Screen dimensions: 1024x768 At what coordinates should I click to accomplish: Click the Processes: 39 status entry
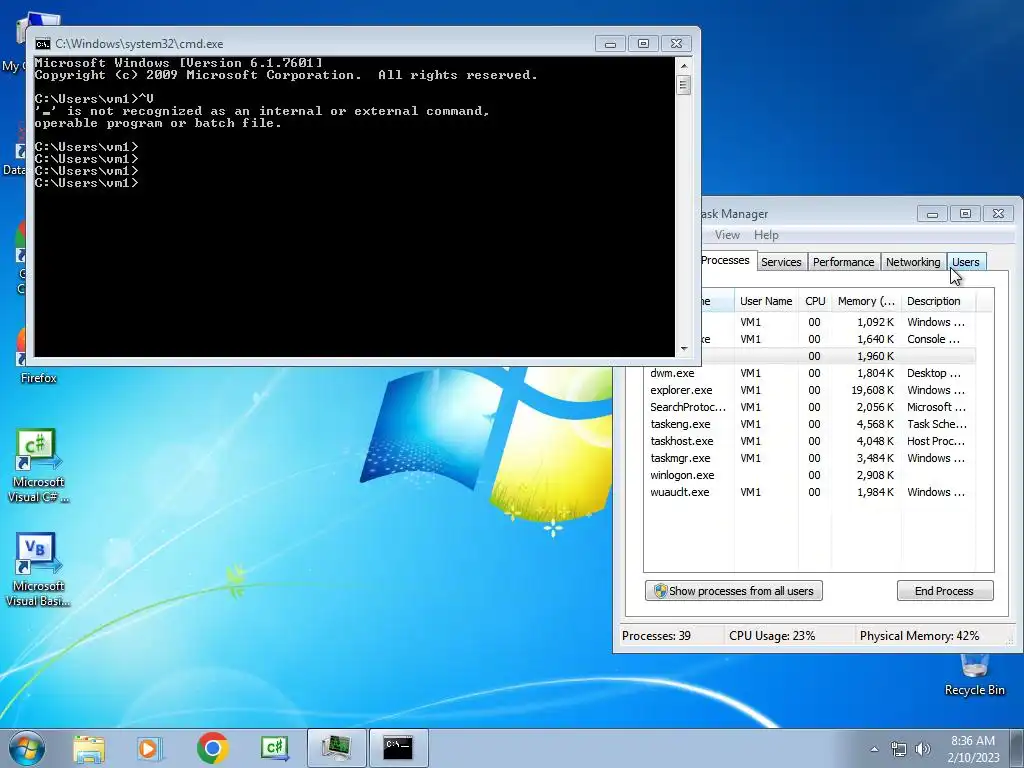click(x=656, y=635)
